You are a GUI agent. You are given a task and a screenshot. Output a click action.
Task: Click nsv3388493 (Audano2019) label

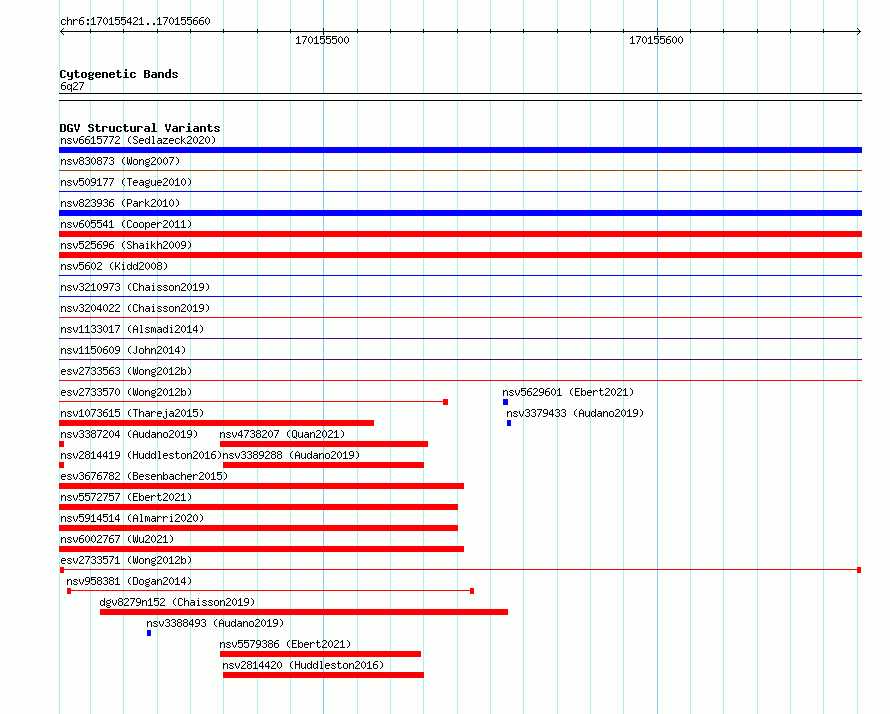coord(215,623)
